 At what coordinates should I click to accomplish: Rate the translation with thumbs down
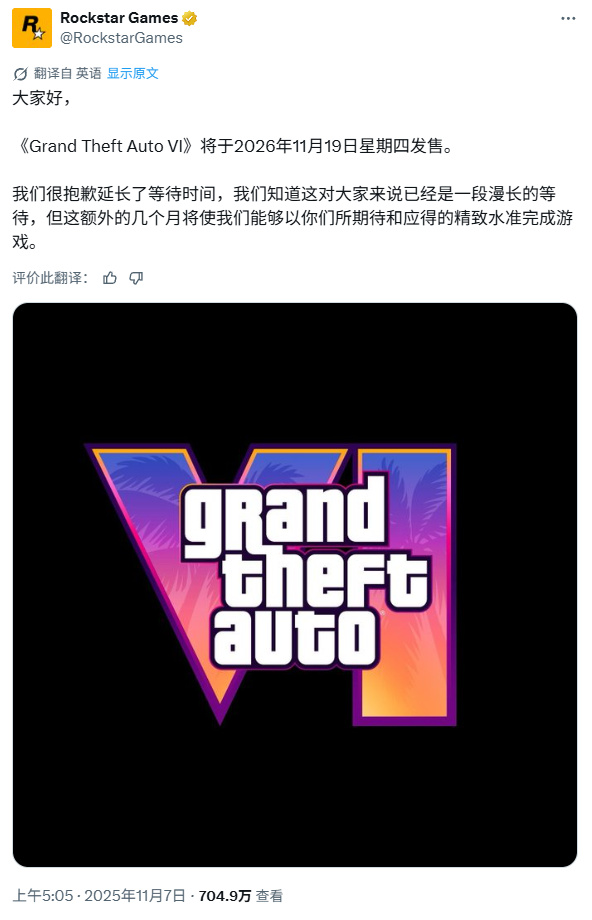[x=136, y=278]
